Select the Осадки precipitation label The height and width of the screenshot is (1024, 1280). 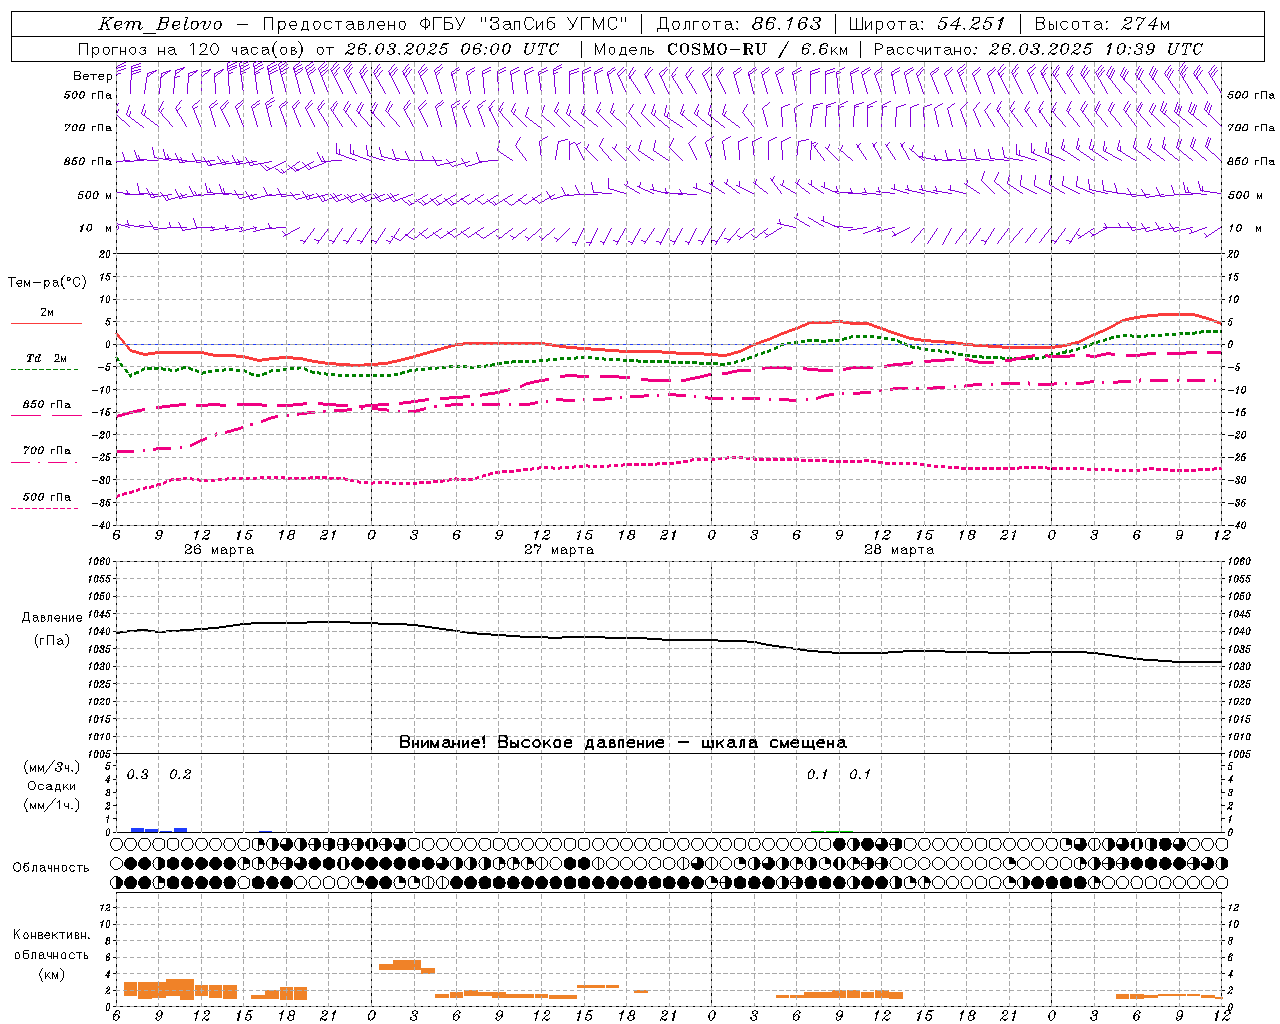tap(52, 786)
